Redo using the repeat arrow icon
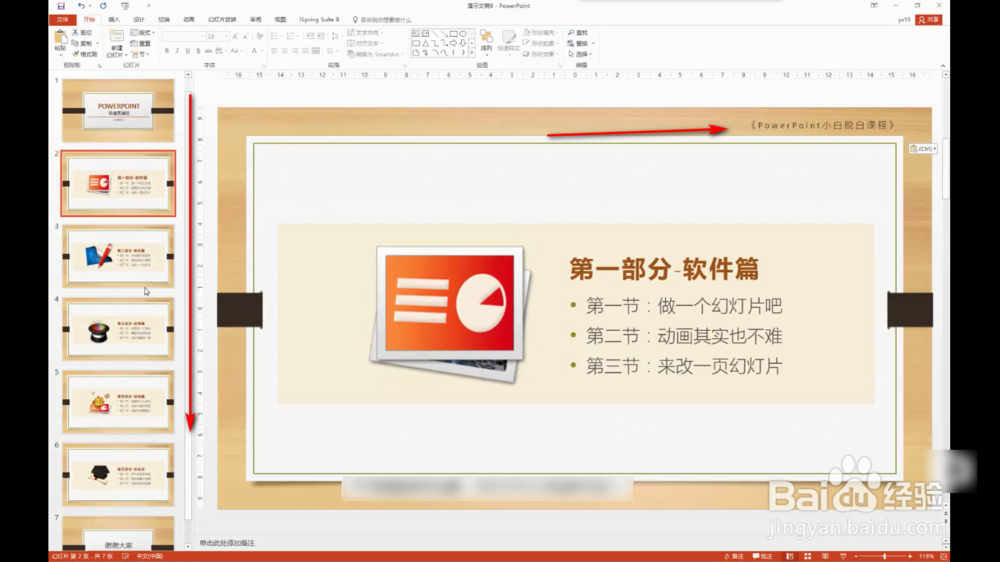Image resolution: width=1000 pixels, height=562 pixels. pos(103,6)
